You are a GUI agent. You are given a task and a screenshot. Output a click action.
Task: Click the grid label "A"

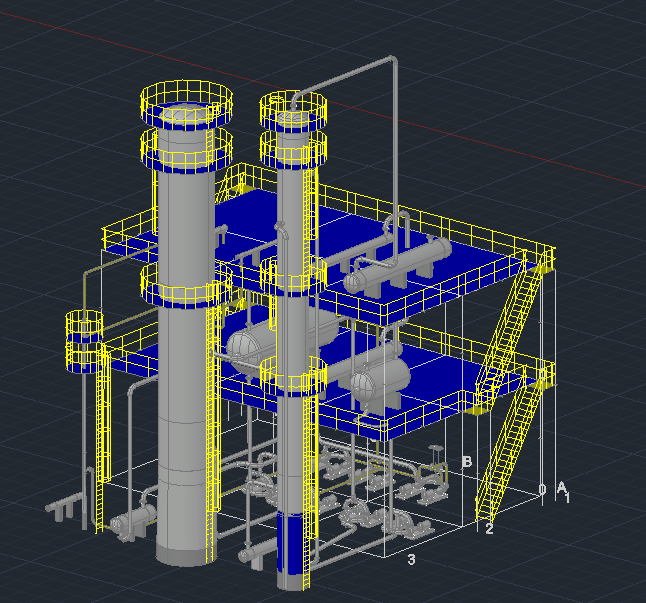[x=561, y=488]
